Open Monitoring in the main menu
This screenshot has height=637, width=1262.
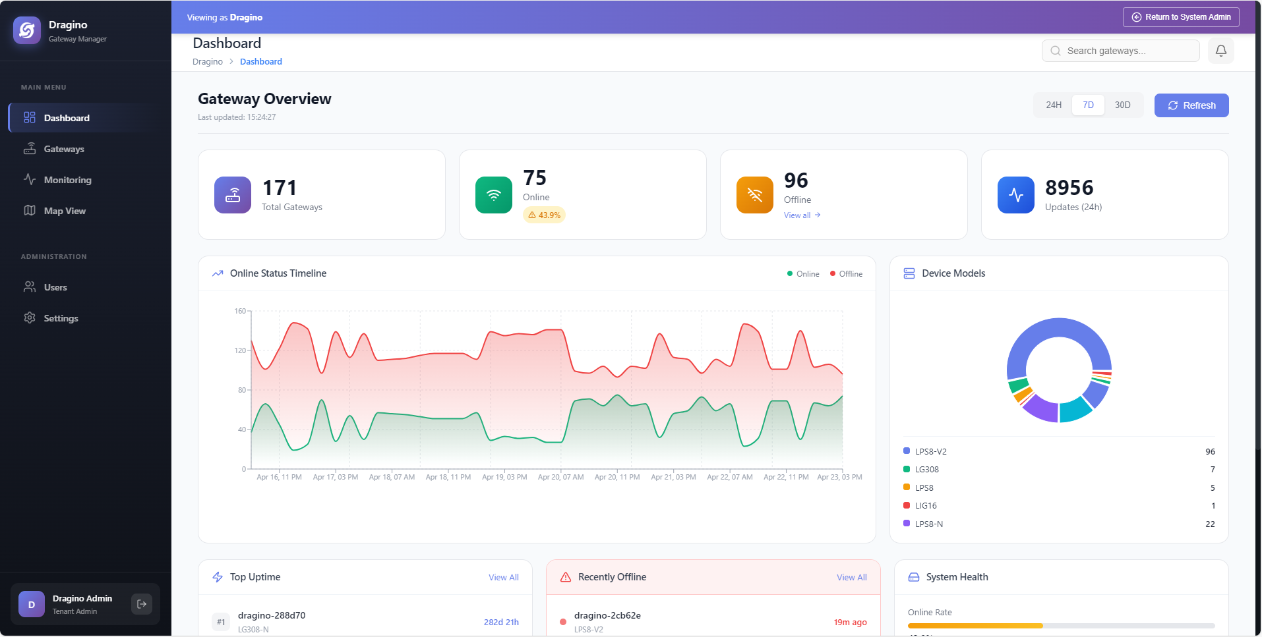point(85,180)
